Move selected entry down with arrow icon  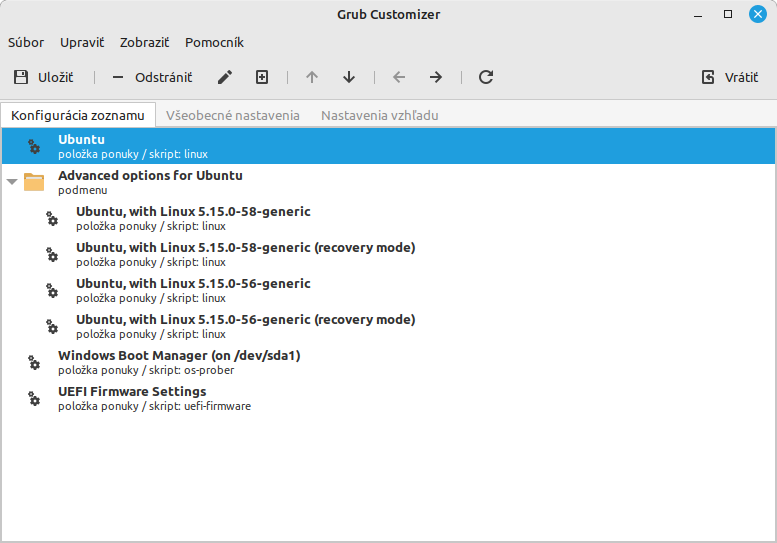tap(349, 77)
